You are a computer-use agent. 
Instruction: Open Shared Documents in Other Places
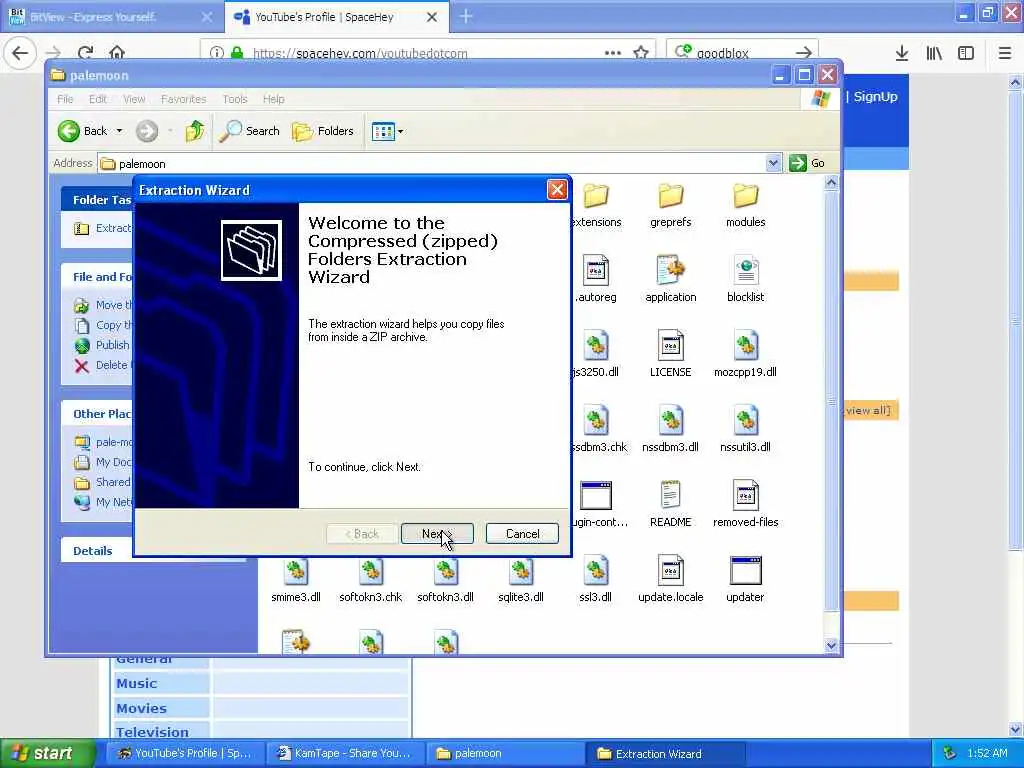[102, 482]
